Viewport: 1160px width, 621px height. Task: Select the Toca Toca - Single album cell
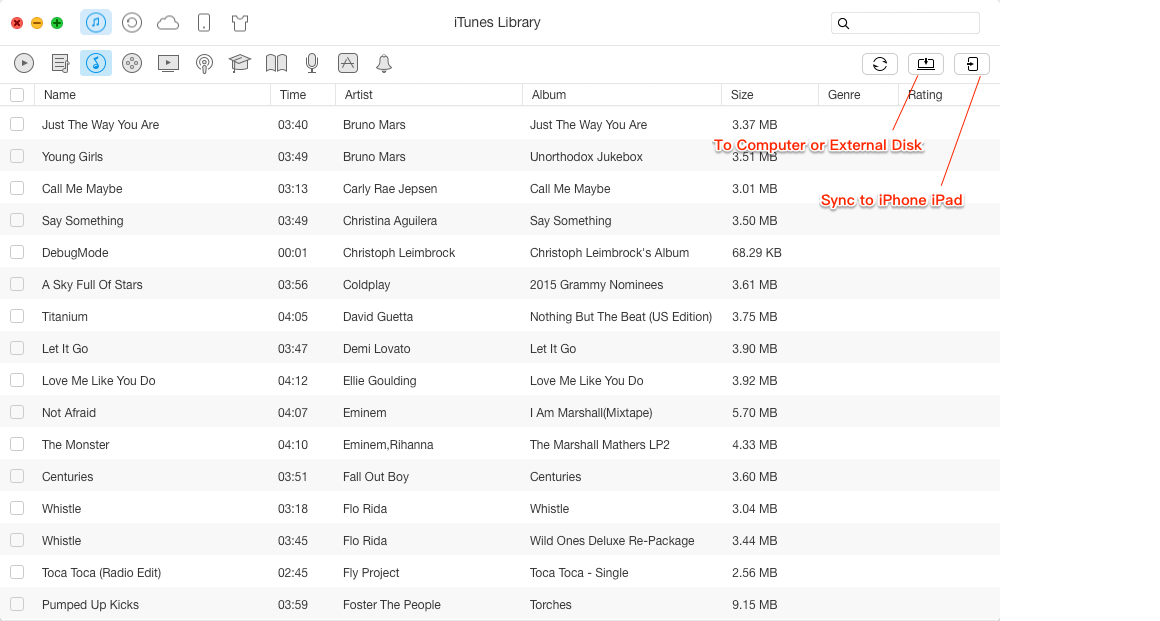(579, 573)
